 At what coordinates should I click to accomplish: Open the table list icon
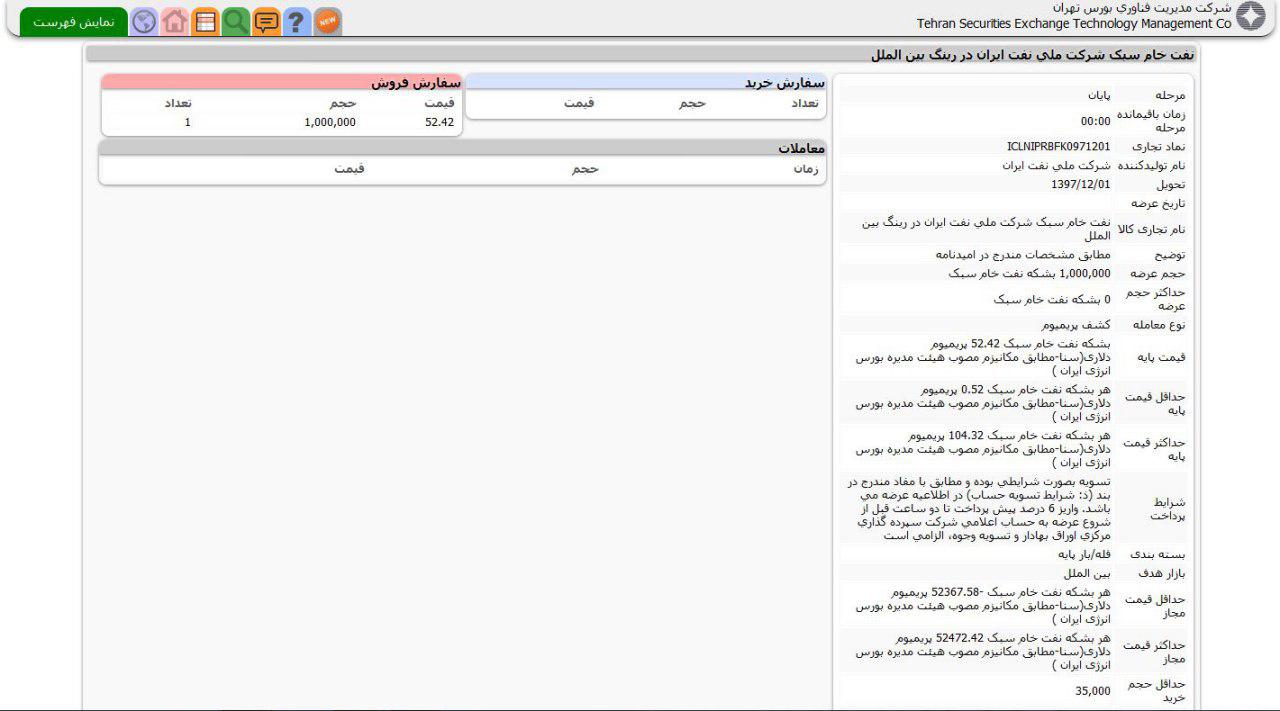tap(205, 21)
